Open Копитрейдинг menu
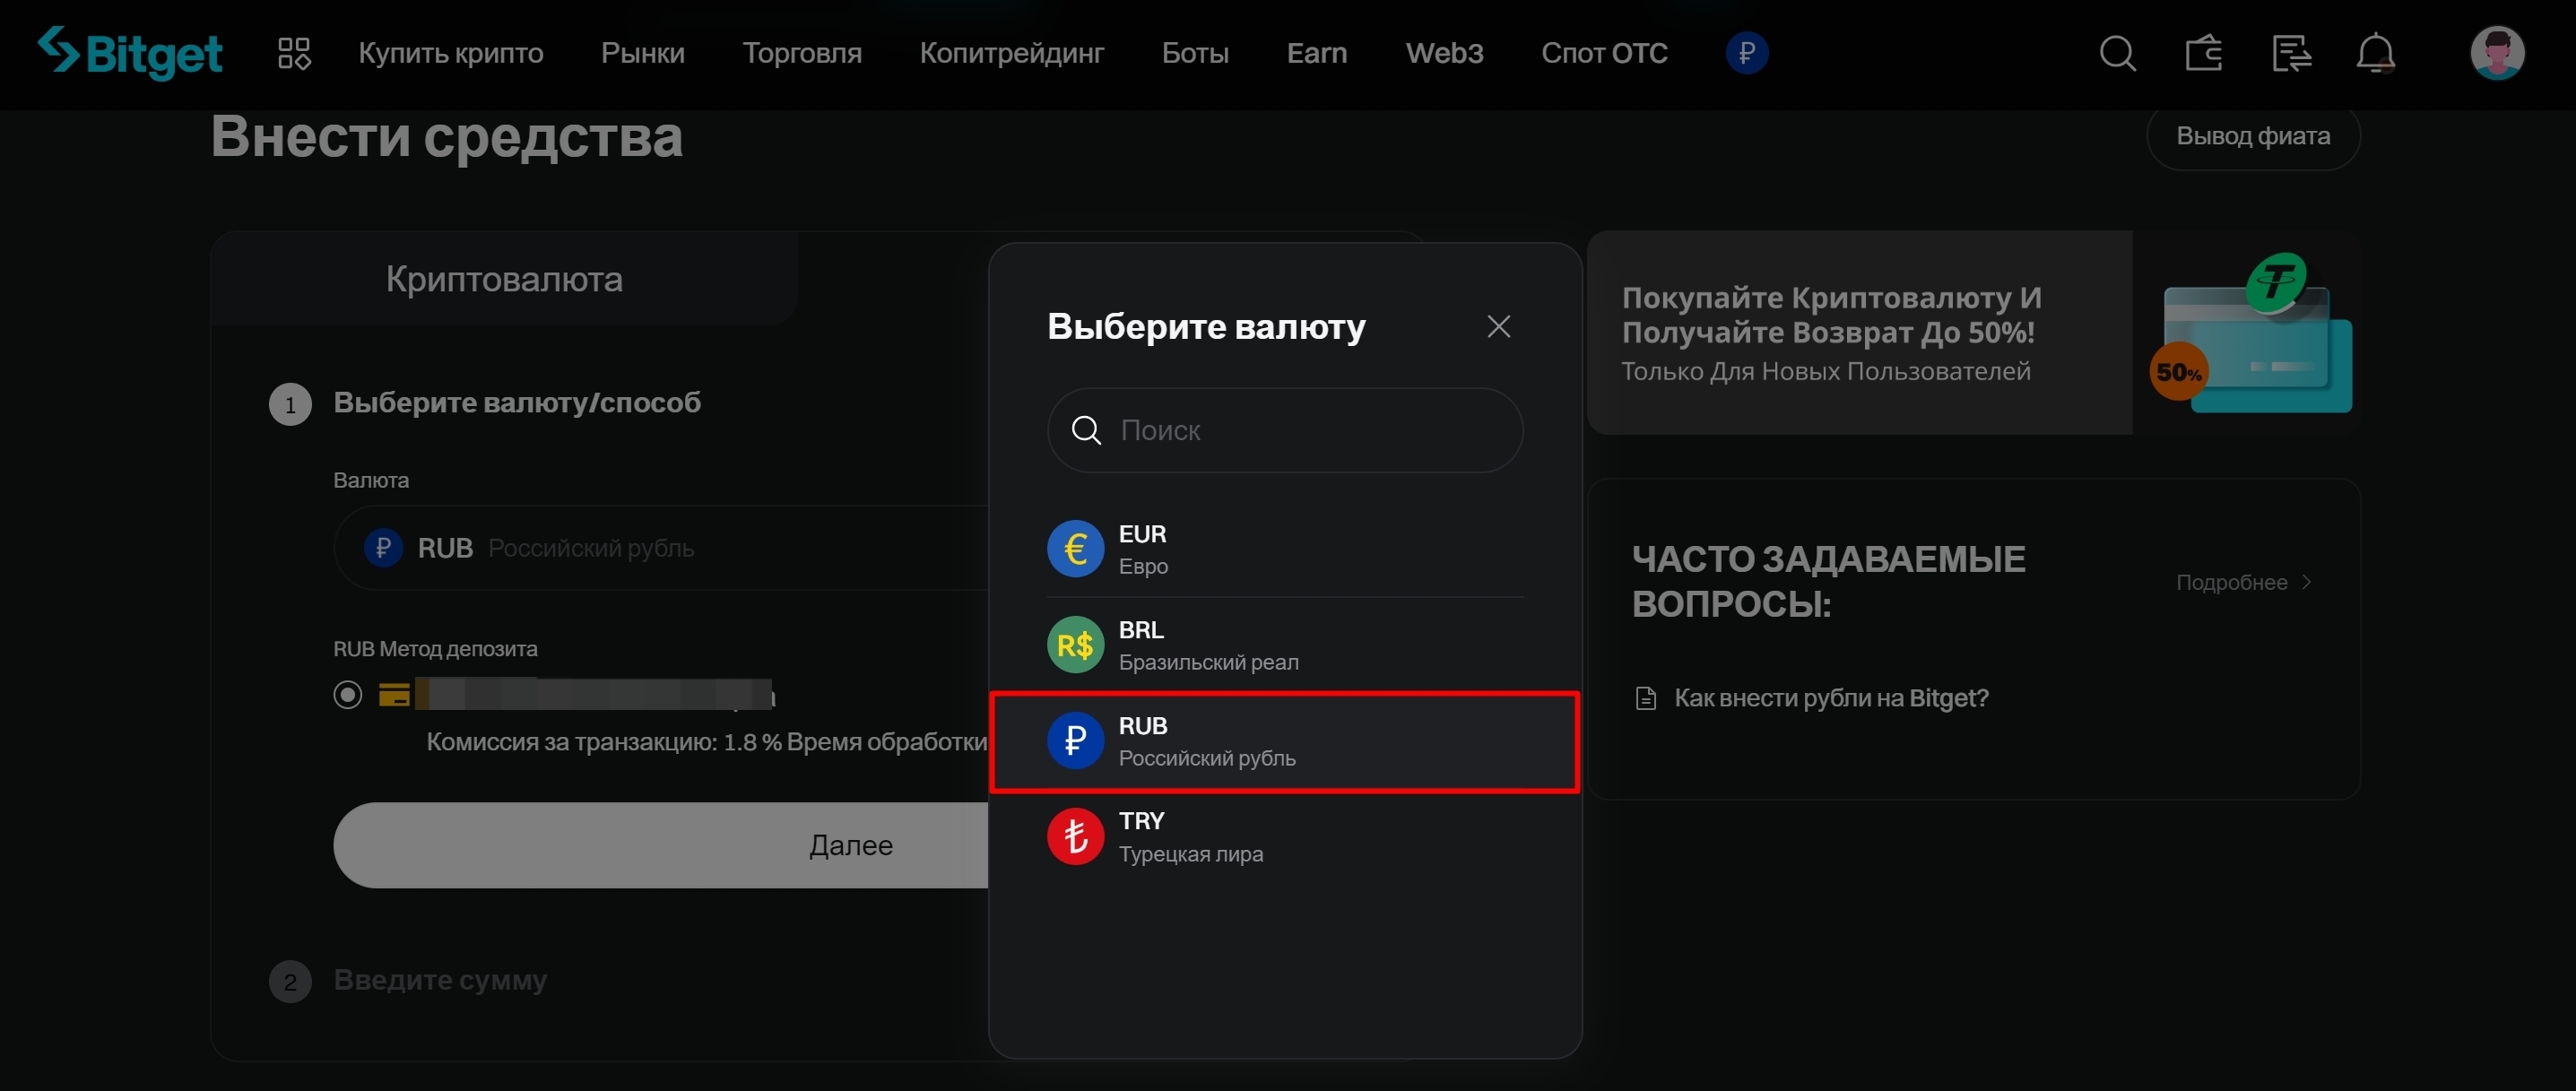This screenshot has height=1091, width=2576. tap(1012, 53)
